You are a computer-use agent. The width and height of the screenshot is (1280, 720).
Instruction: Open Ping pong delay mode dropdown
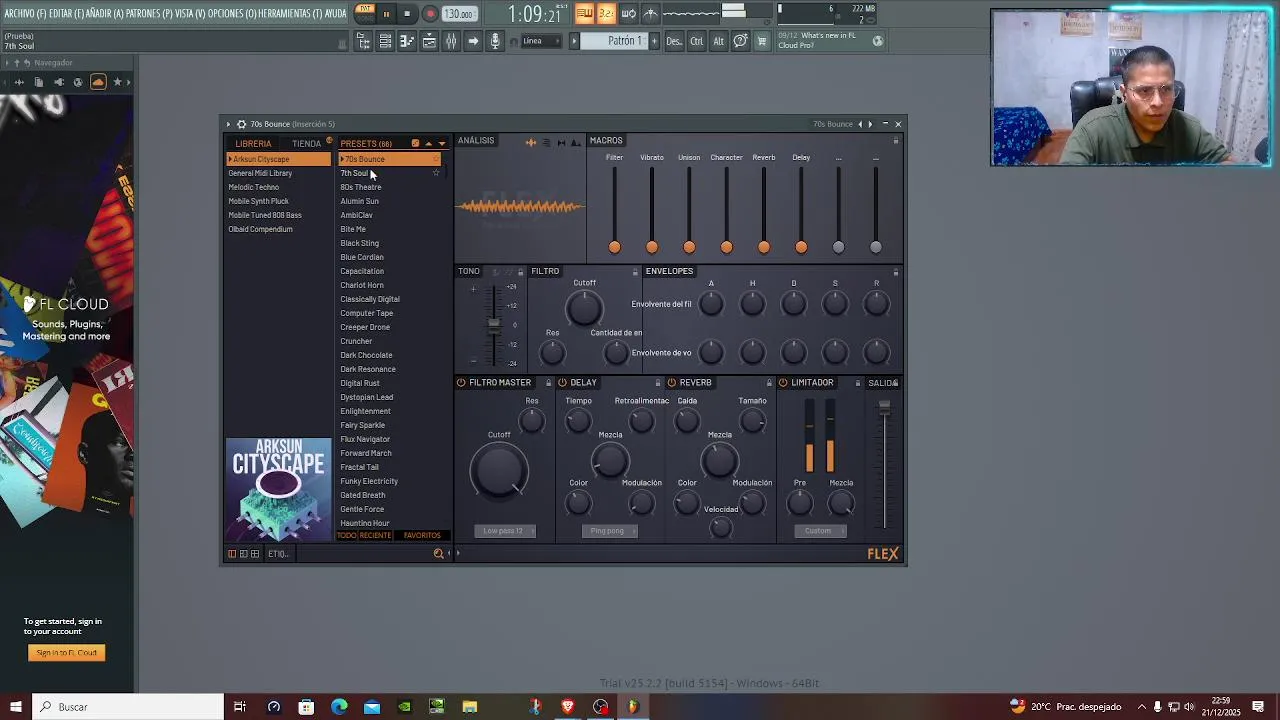click(608, 531)
